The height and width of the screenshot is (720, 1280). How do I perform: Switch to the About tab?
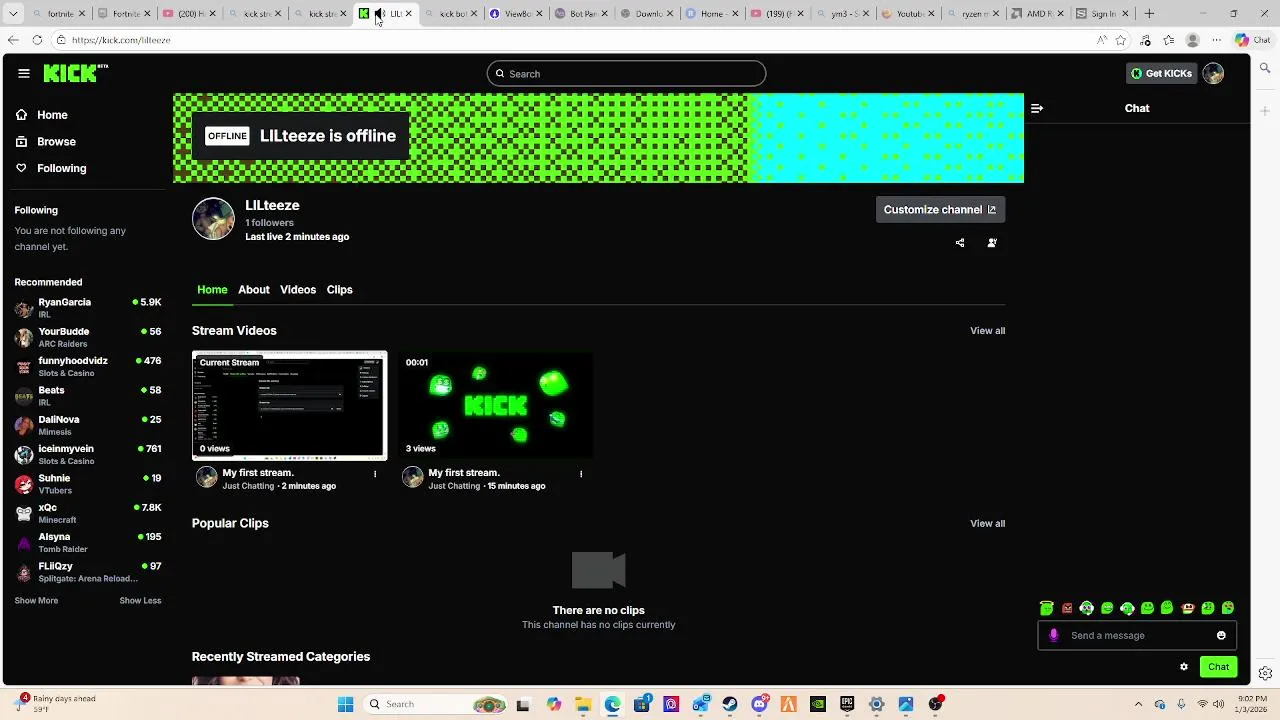pyautogui.click(x=254, y=290)
